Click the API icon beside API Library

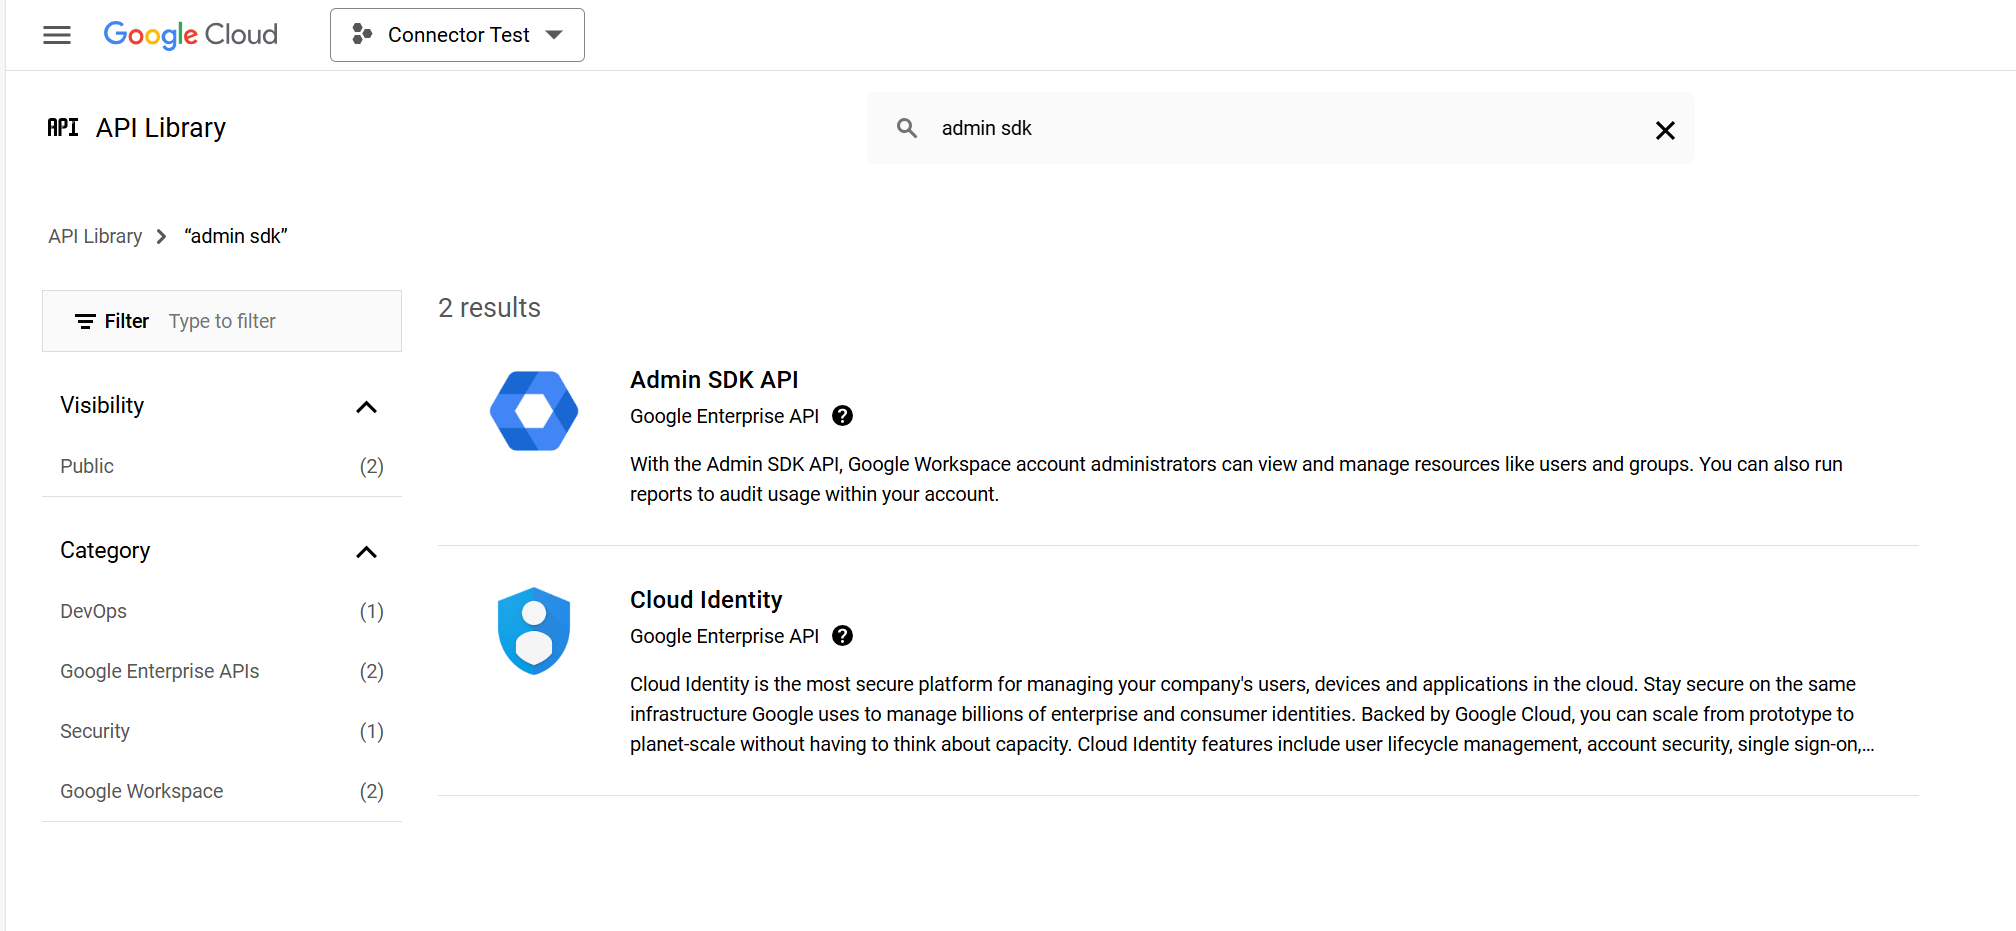coord(63,128)
